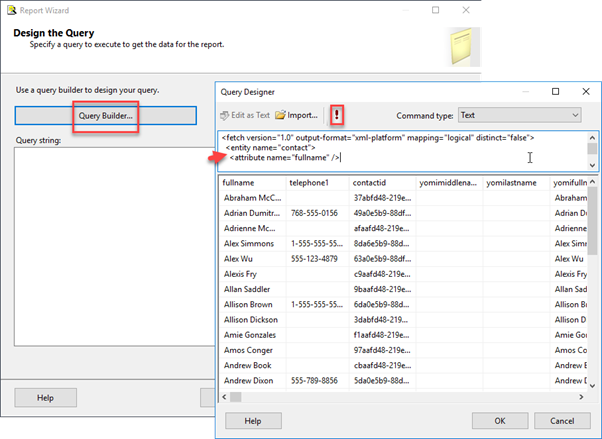Select the fullname column header
This screenshot has height=439, width=602.
(x=253, y=183)
